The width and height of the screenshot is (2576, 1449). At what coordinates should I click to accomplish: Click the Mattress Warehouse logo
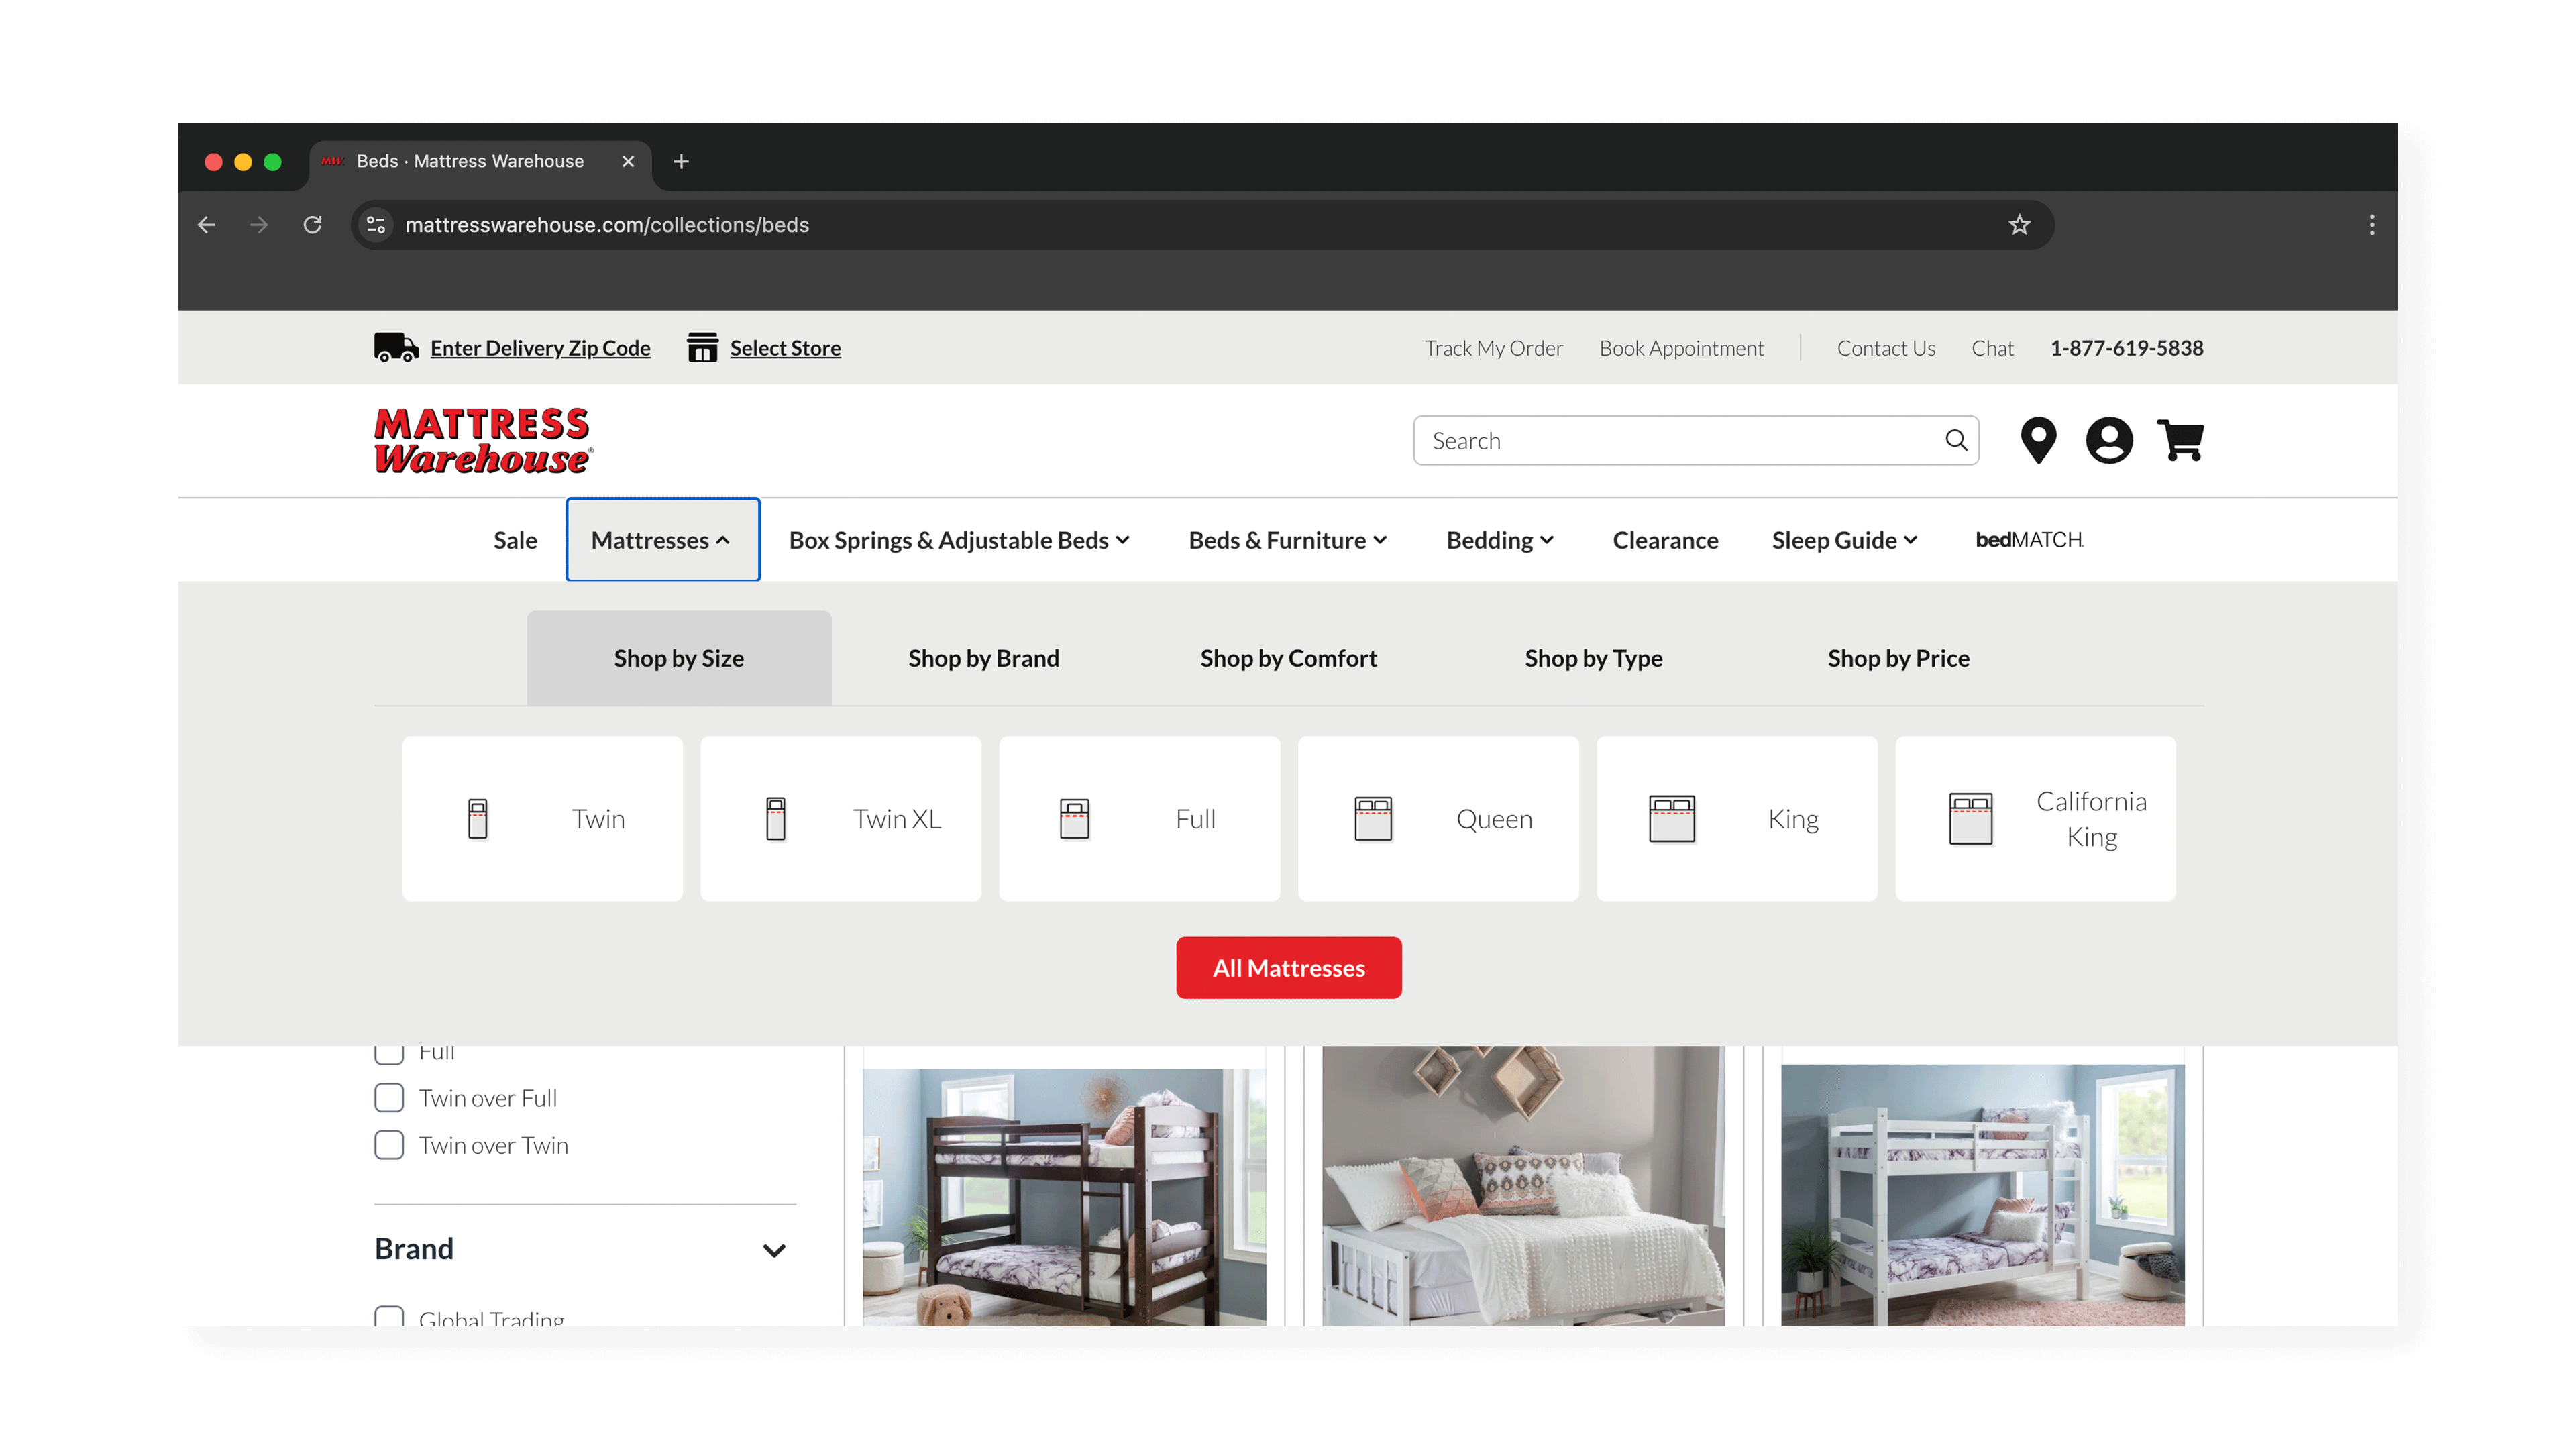(x=483, y=440)
